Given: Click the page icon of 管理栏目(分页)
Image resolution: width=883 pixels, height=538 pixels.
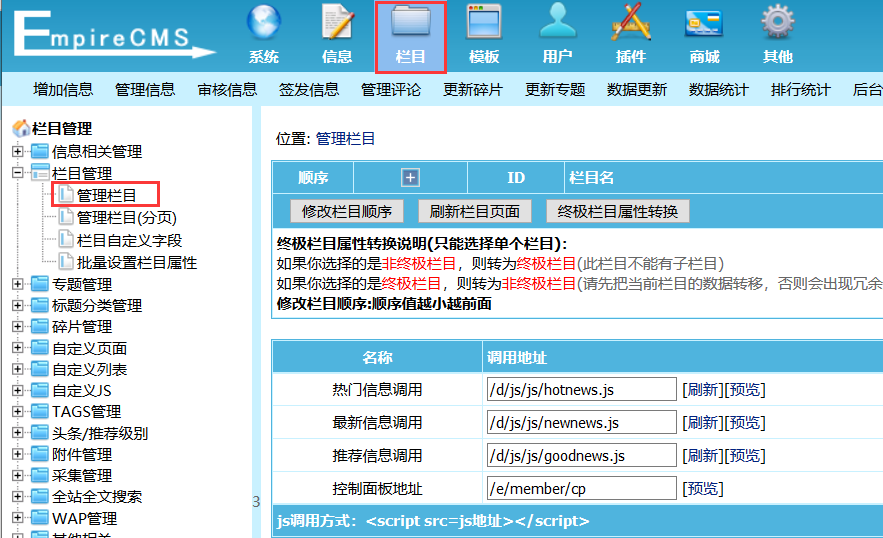Looking at the screenshot, I should pyautogui.click(x=66, y=217).
